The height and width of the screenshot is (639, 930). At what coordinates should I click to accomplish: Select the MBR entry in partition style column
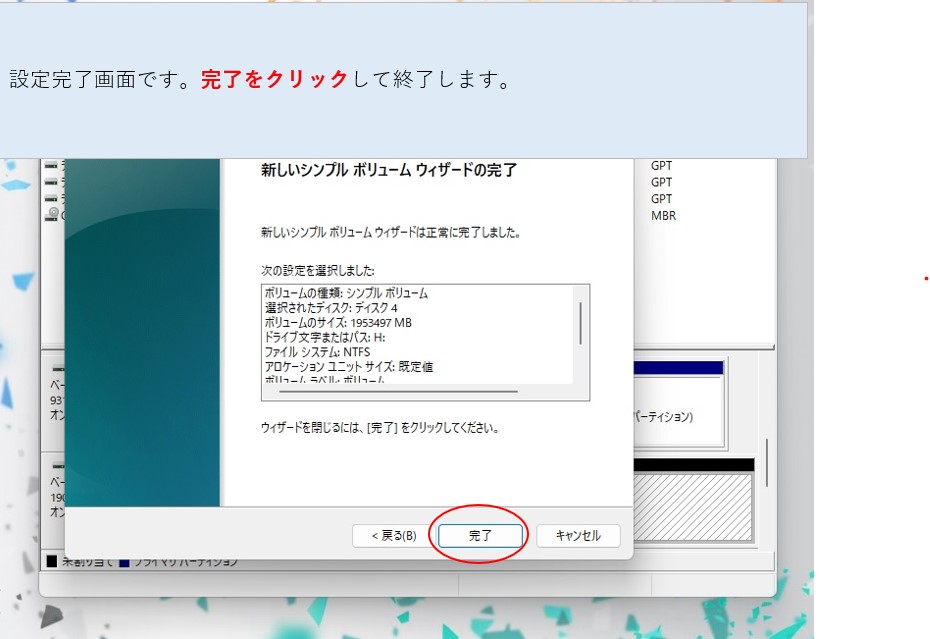[x=663, y=215]
